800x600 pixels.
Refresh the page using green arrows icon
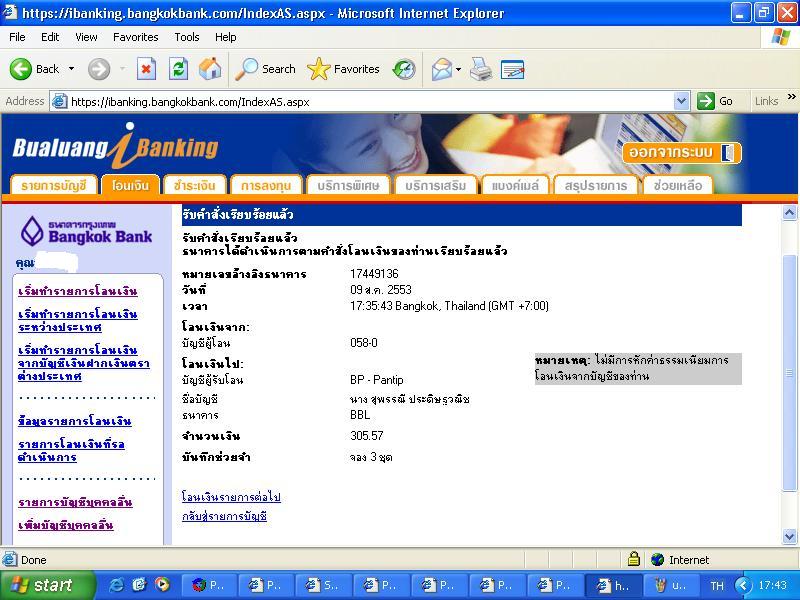point(179,69)
